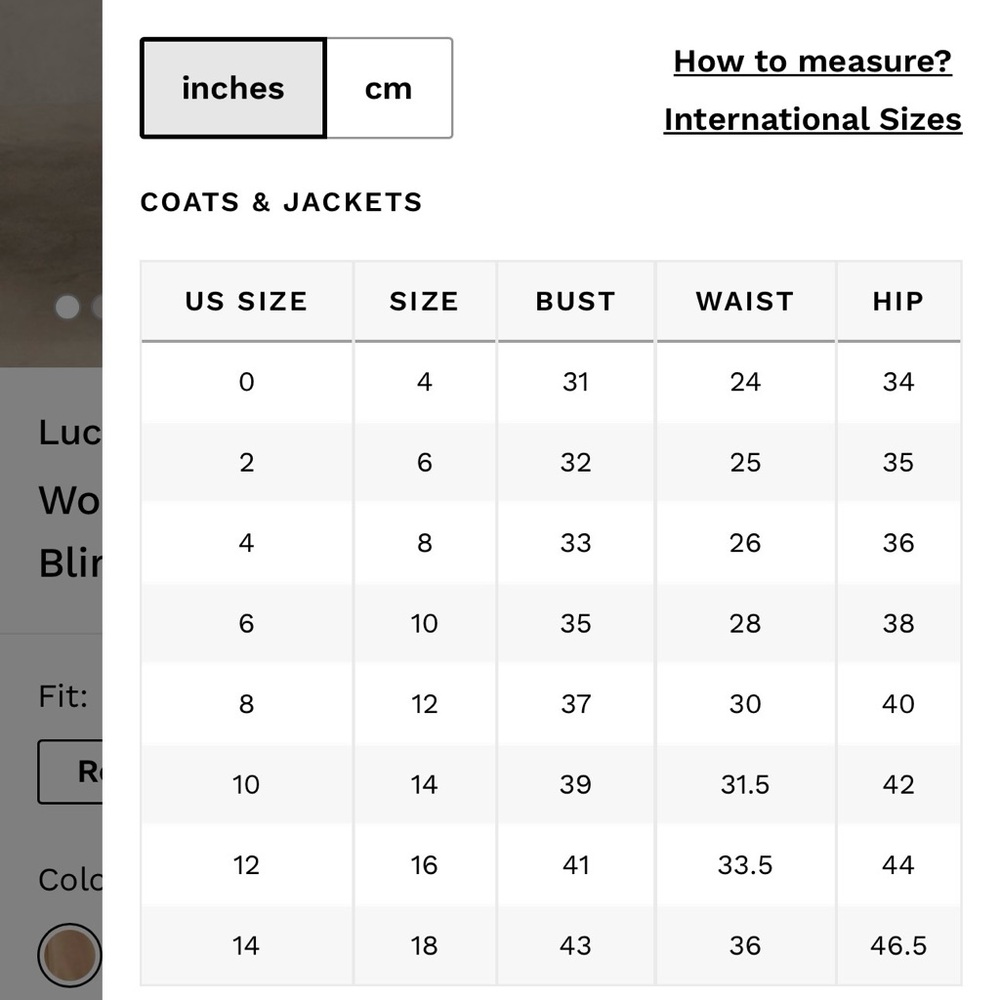
Task: Click the bust value 43 cell
Action: (575, 945)
